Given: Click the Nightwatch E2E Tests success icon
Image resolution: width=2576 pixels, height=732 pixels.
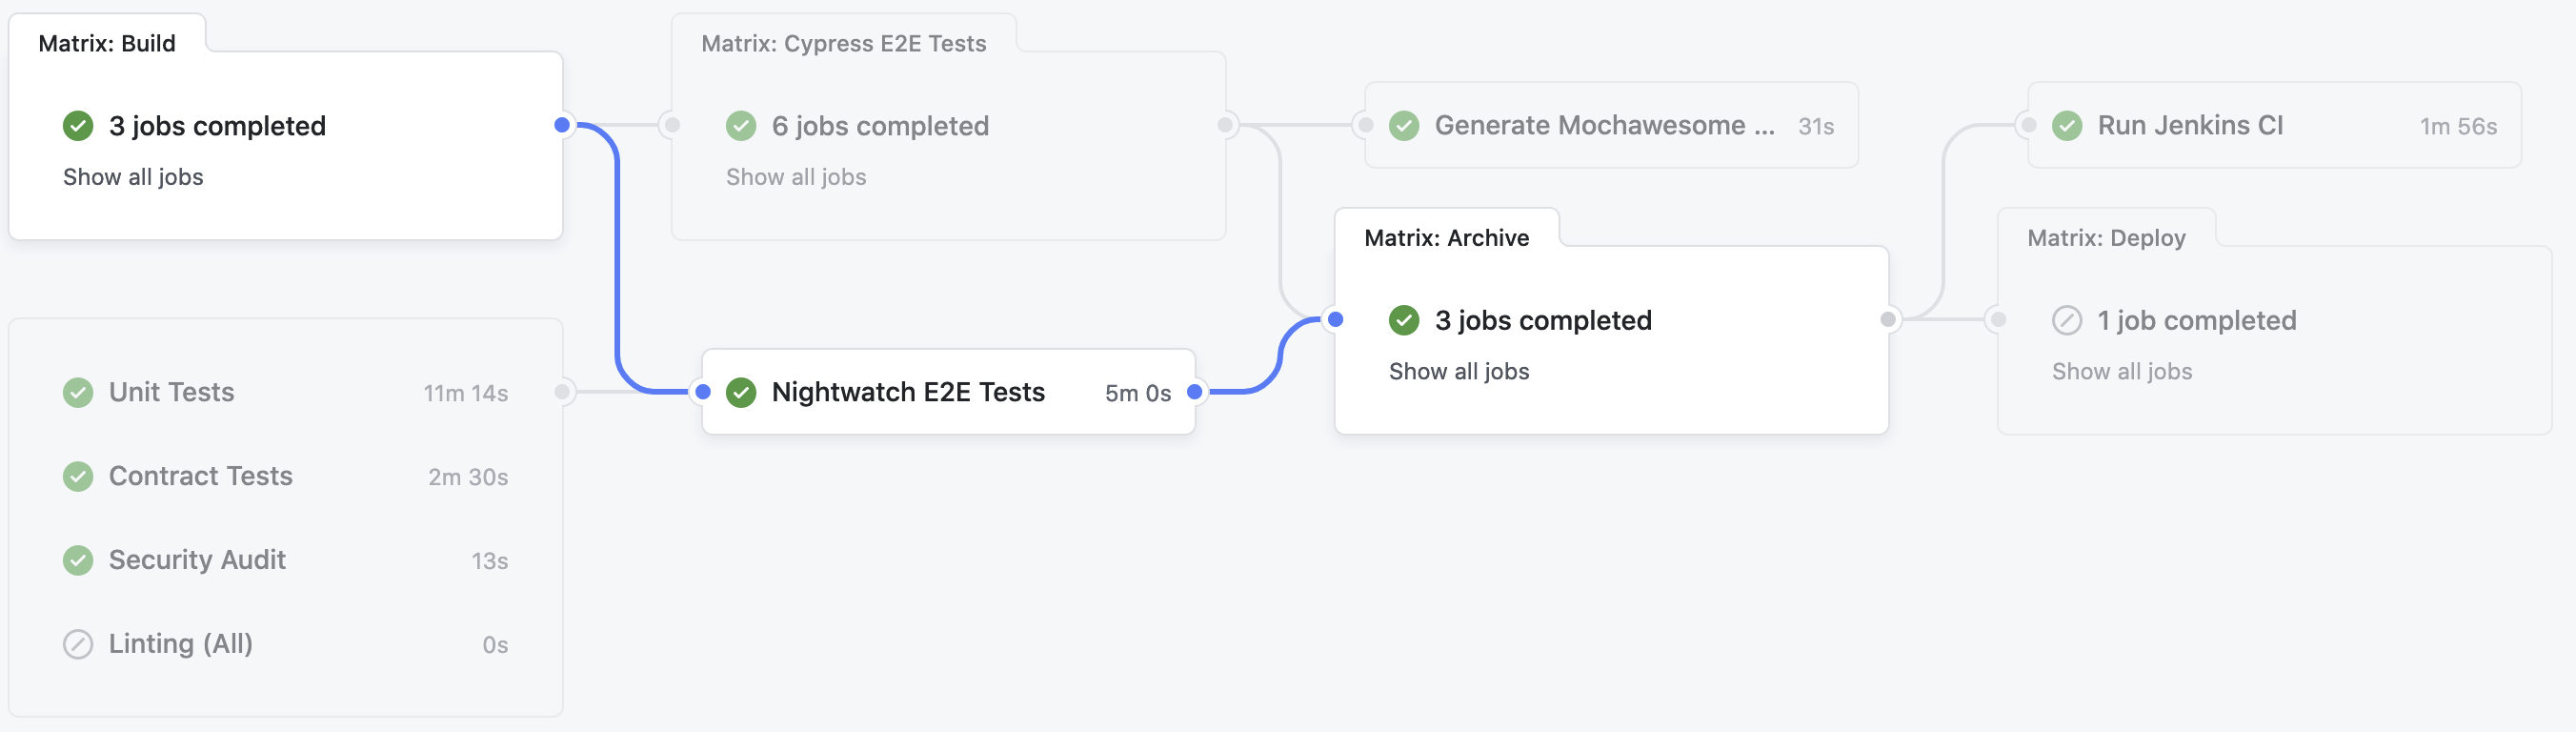Looking at the screenshot, I should [741, 392].
